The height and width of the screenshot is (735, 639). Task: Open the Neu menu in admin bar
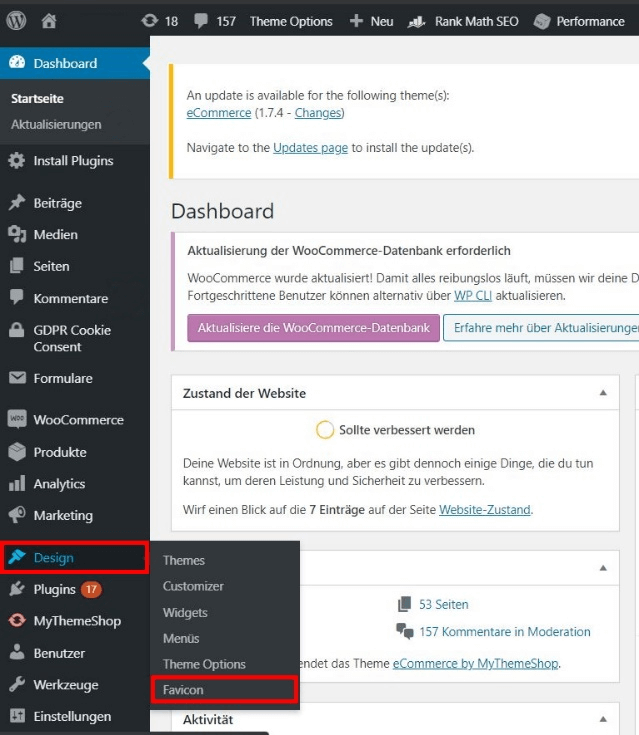[x=382, y=22]
